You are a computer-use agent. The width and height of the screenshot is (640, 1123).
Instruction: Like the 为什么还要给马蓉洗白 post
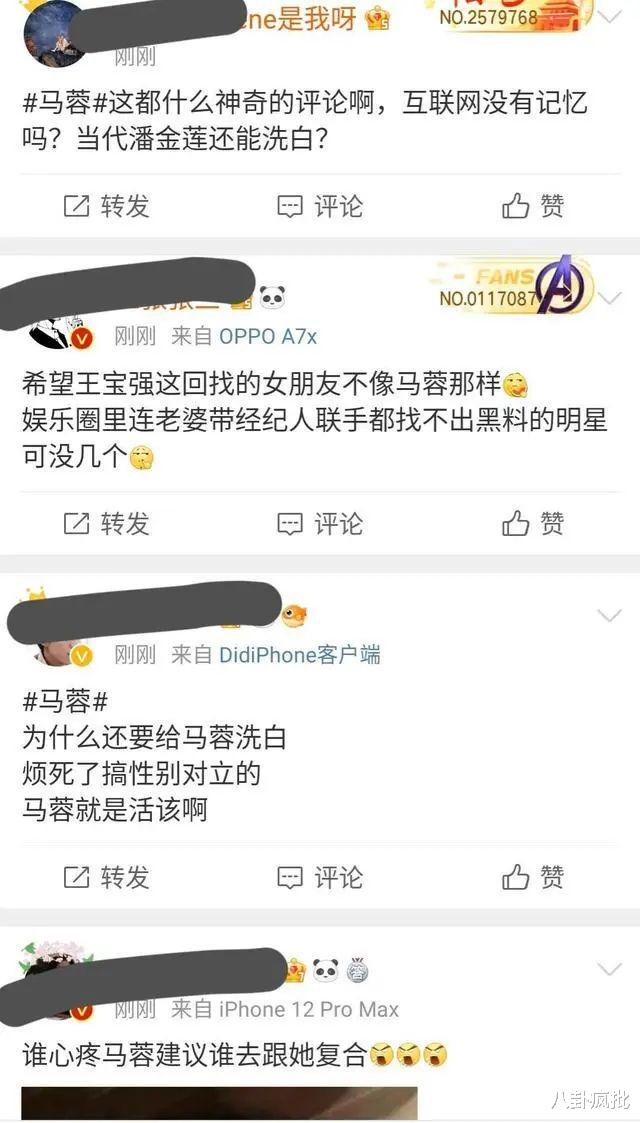click(533, 877)
